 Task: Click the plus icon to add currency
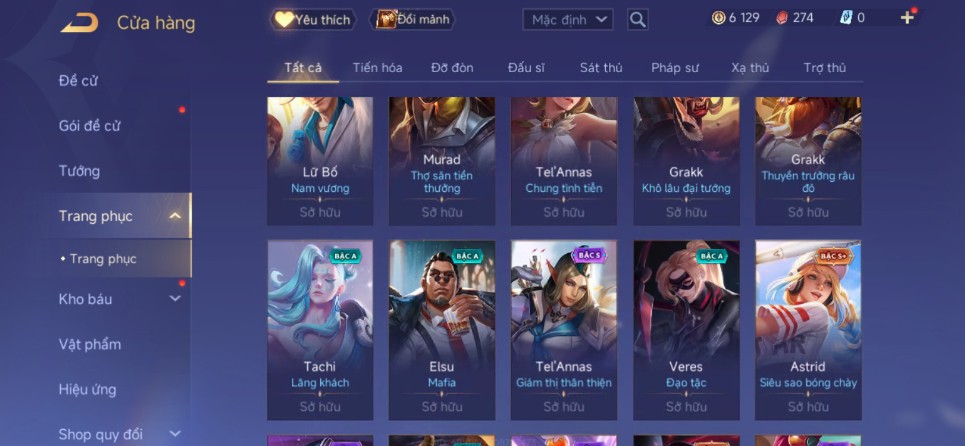[907, 17]
